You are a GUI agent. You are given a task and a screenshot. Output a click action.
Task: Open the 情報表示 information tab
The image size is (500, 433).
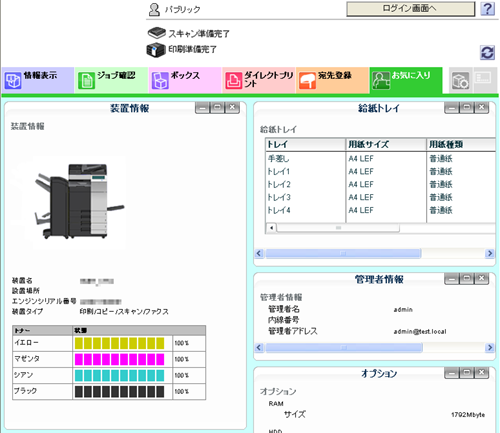(38, 80)
